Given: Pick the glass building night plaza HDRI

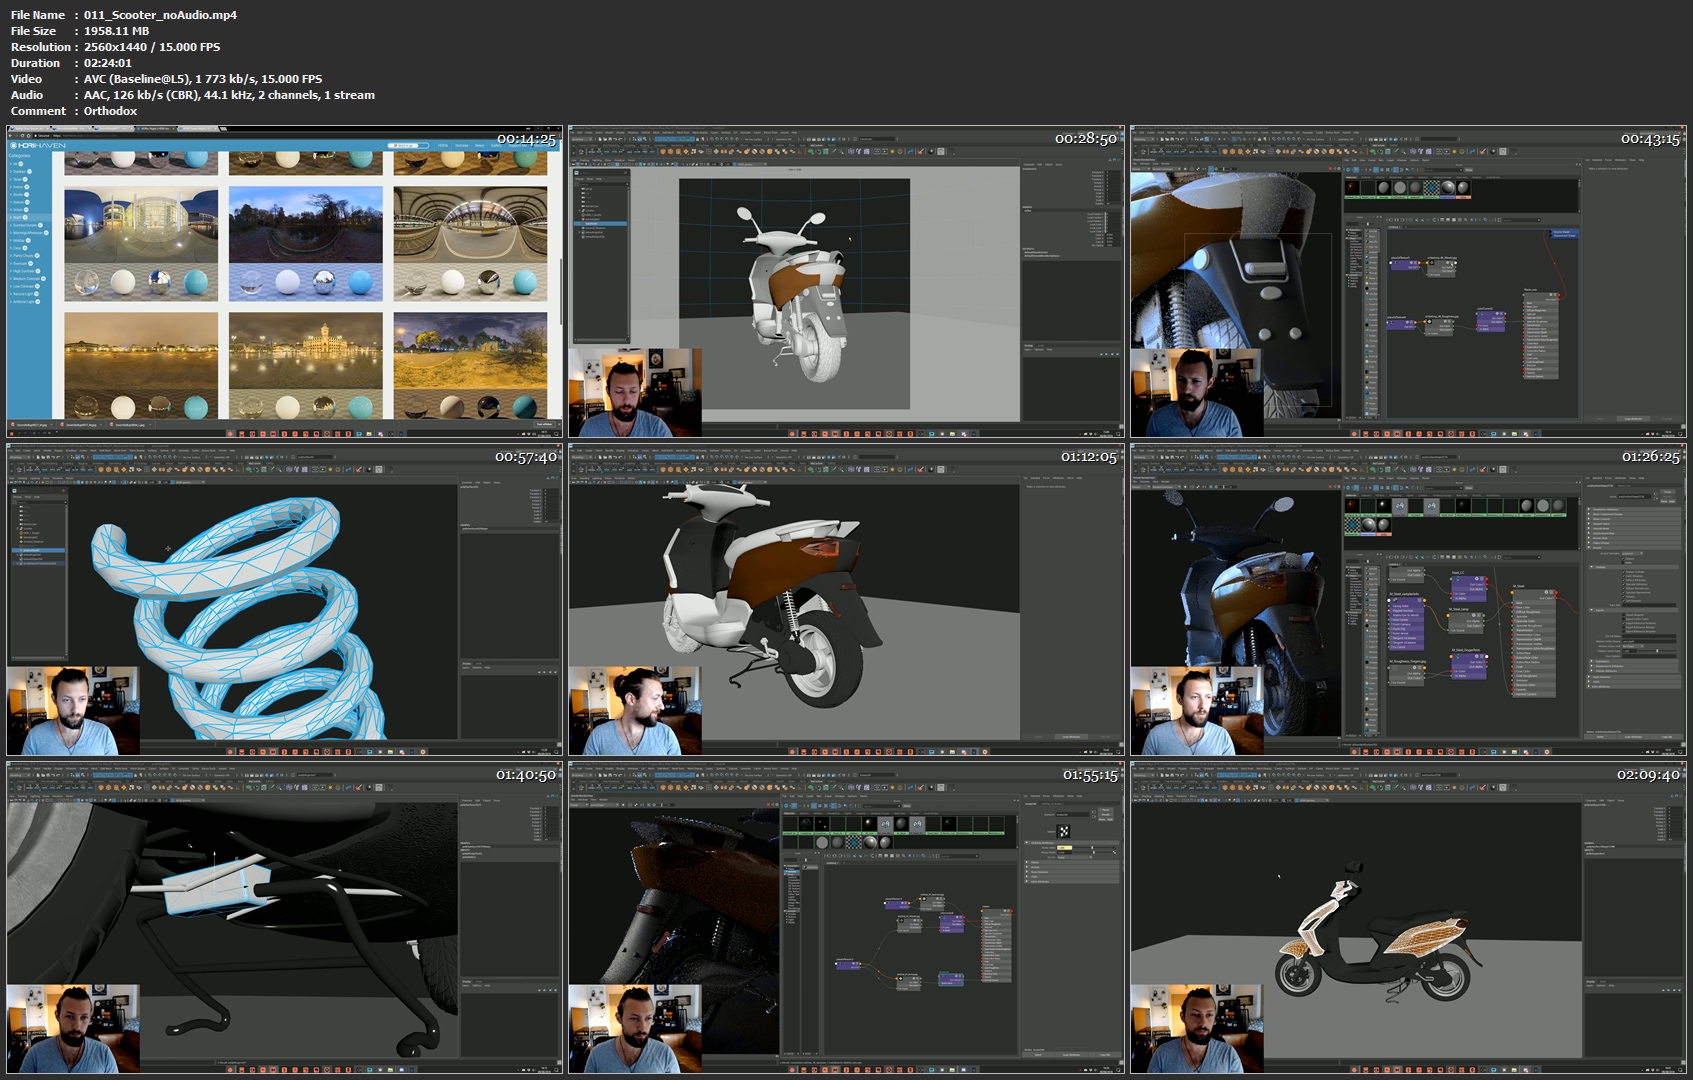Looking at the screenshot, I should click(141, 243).
